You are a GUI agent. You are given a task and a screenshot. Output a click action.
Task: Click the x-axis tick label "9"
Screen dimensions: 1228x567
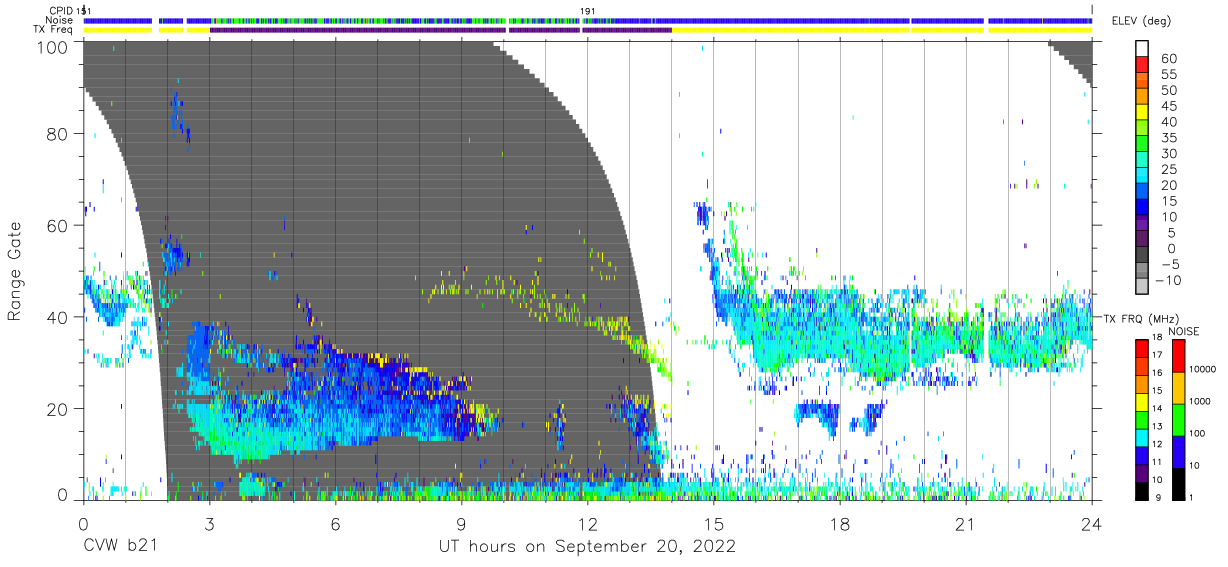click(461, 524)
